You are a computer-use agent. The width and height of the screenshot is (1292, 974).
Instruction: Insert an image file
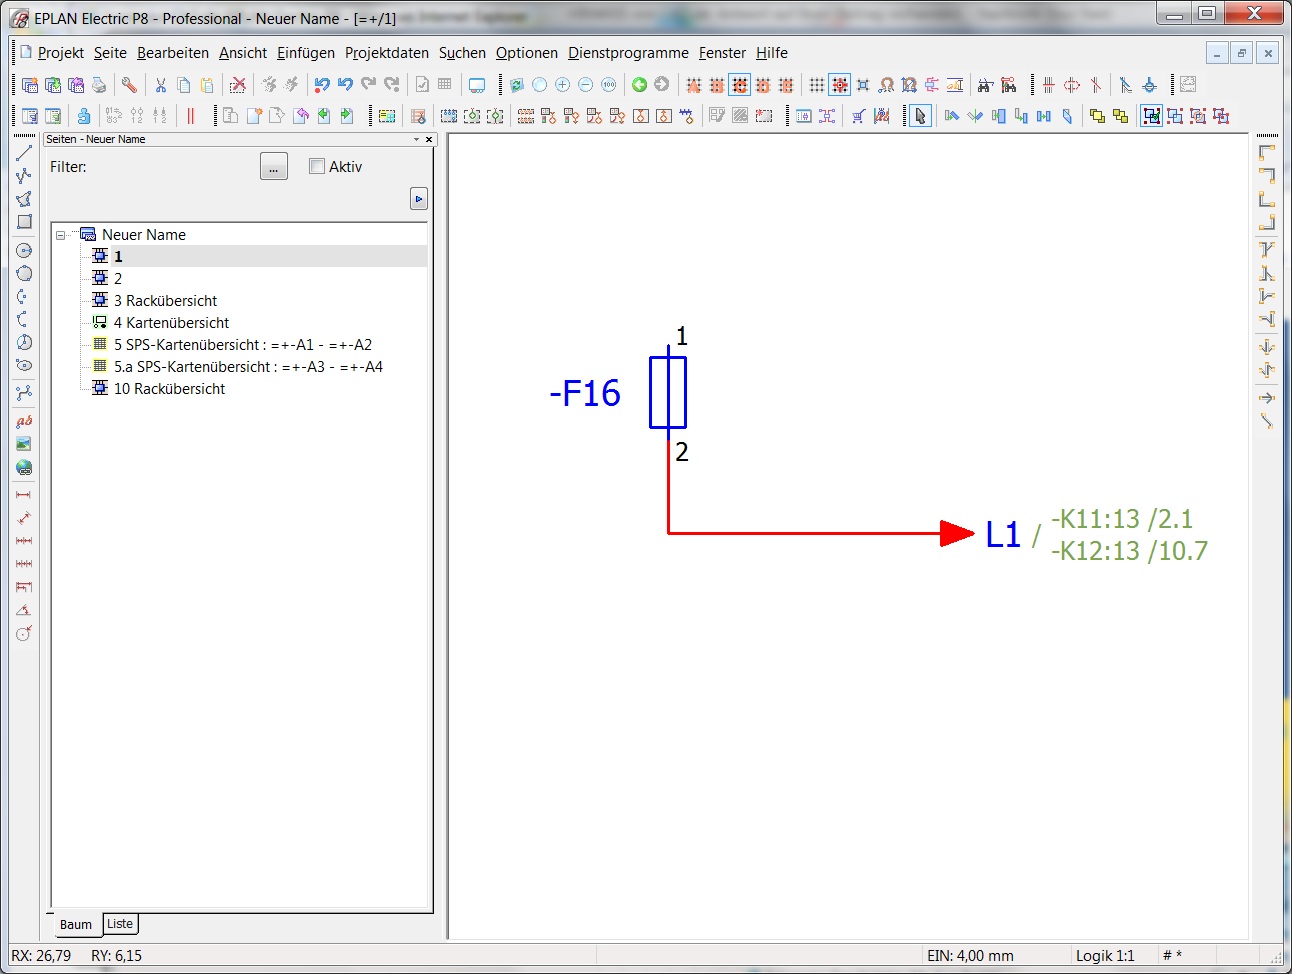[24, 444]
